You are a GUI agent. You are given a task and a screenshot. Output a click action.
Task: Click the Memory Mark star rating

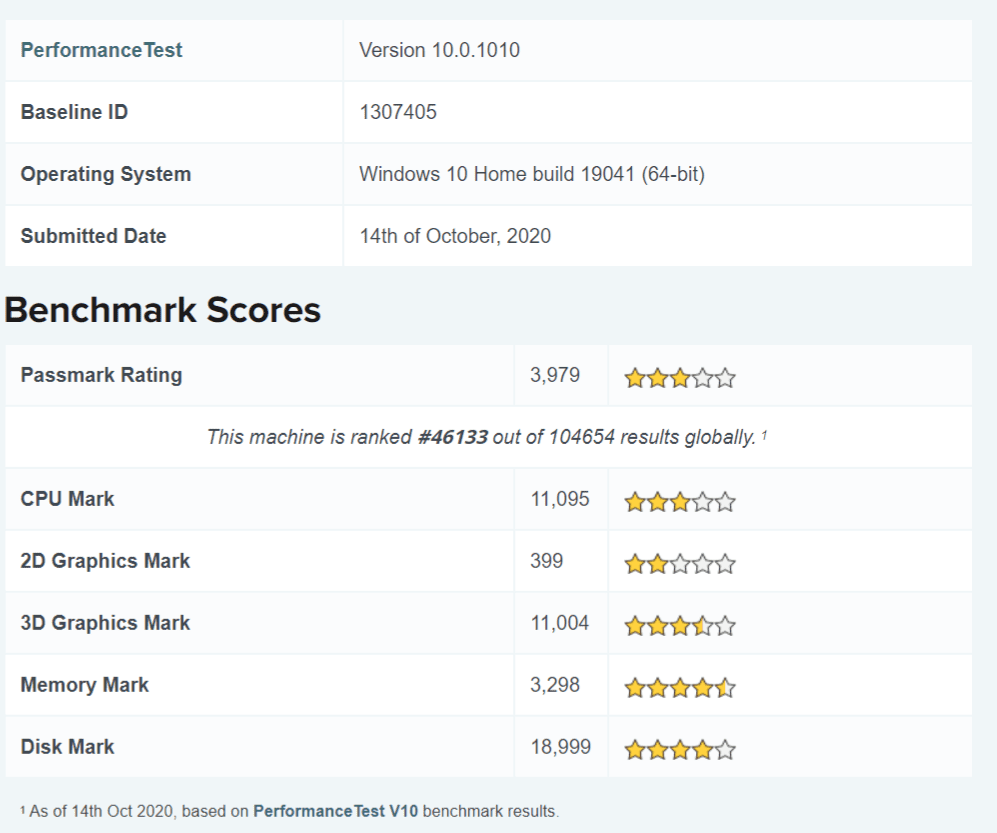[x=680, y=688]
